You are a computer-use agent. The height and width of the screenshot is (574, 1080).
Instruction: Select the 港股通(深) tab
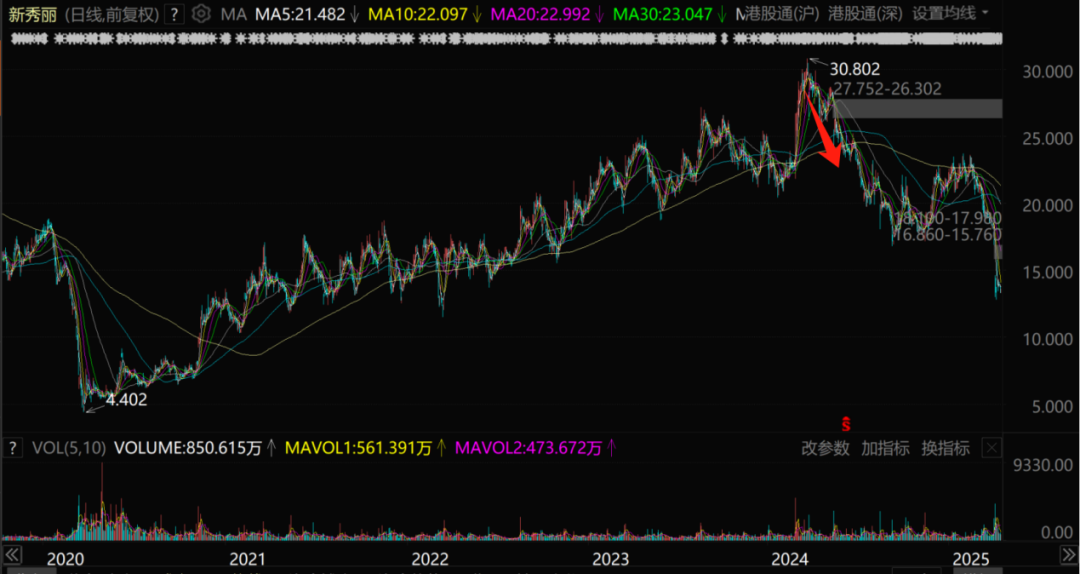tap(865, 14)
